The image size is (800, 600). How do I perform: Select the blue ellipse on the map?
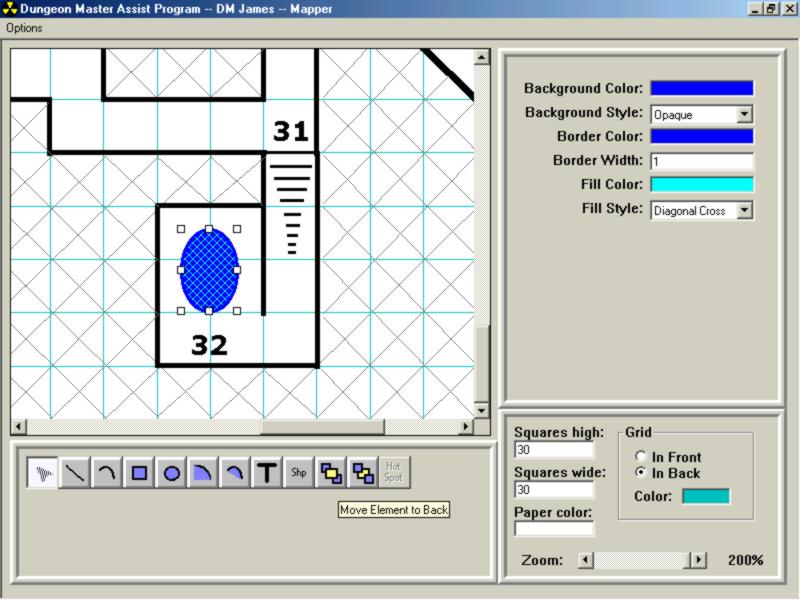(209, 270)
